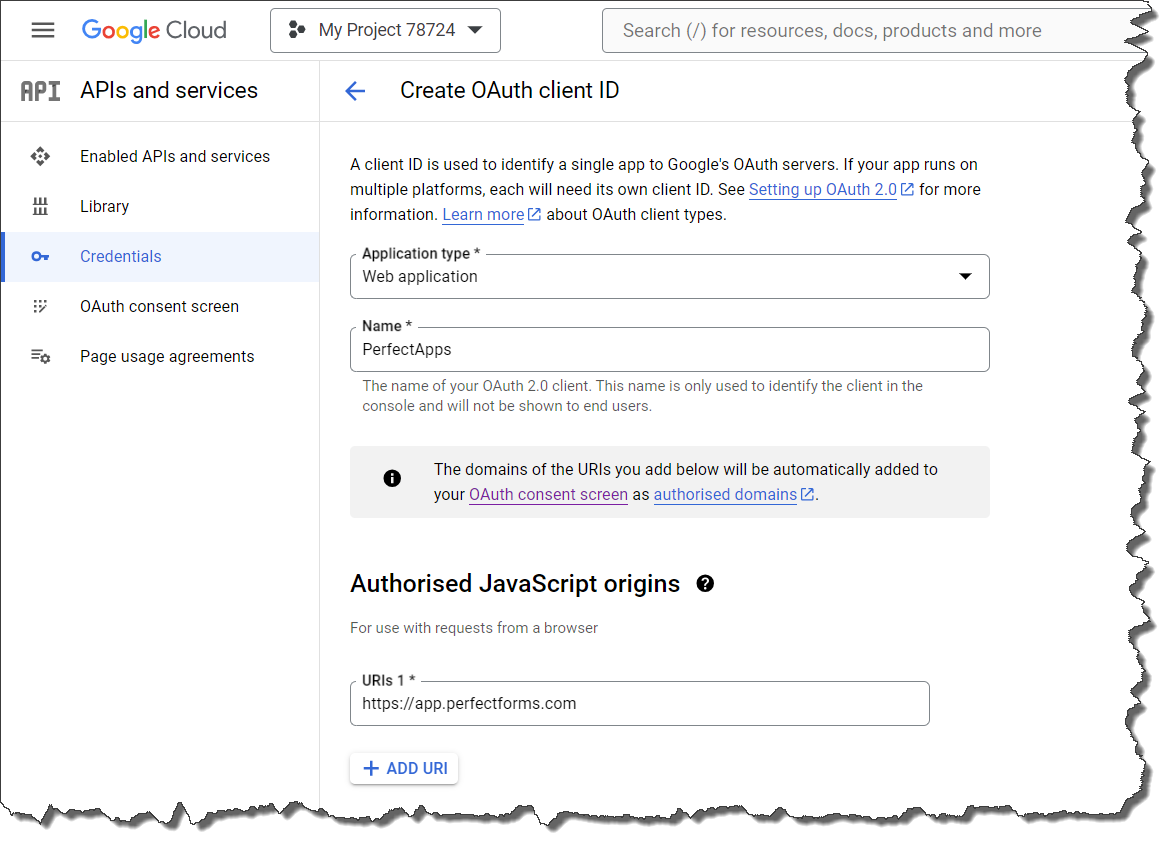Click the URIs 1 input field
Image resolution: width=1172 pixels, height=847 pixels.
(640, 703)
